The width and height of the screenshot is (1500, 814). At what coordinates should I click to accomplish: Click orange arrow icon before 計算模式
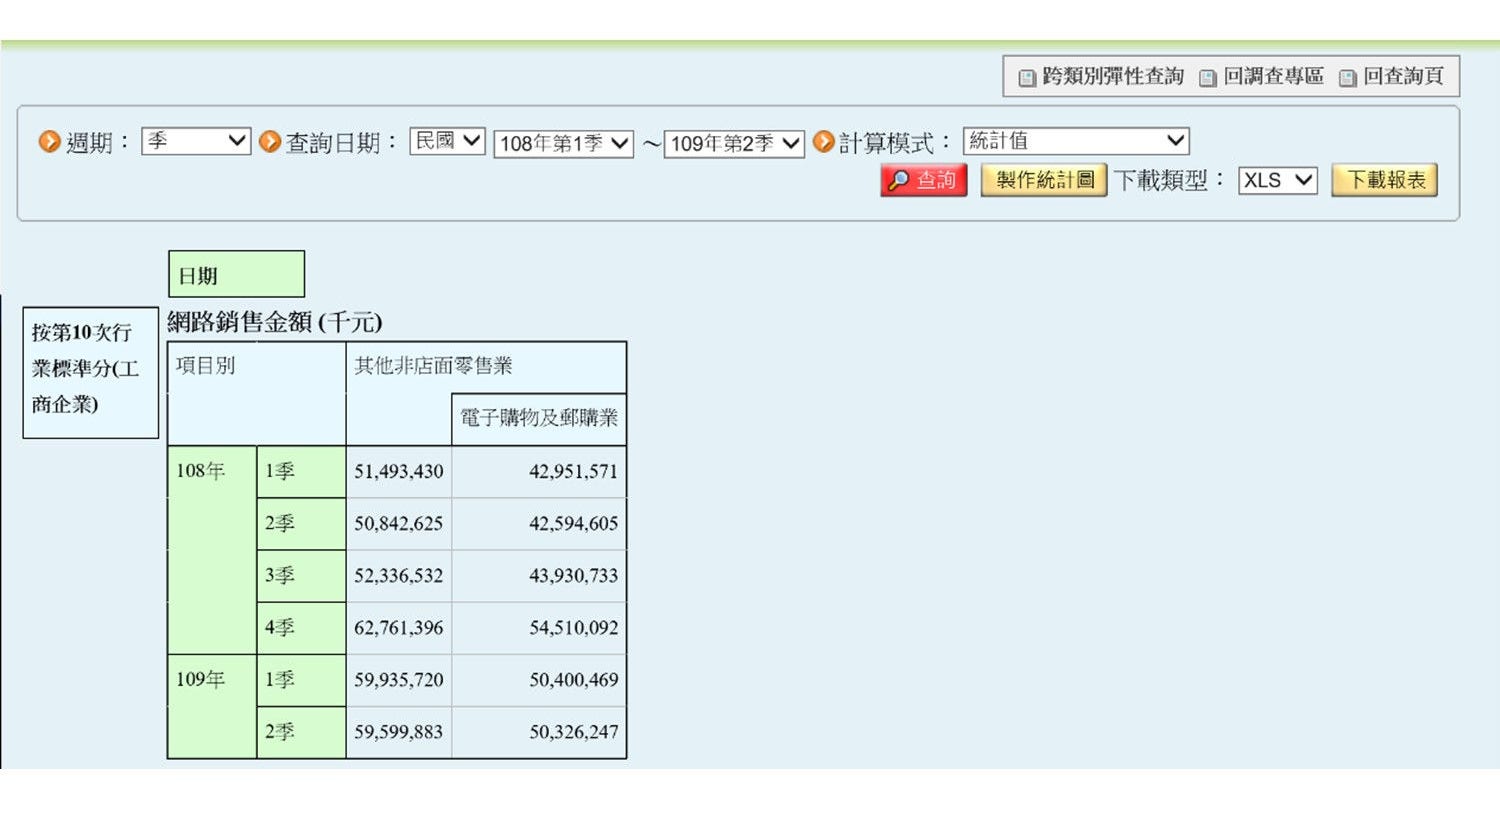pyautogui.click(x=823, y=142)
